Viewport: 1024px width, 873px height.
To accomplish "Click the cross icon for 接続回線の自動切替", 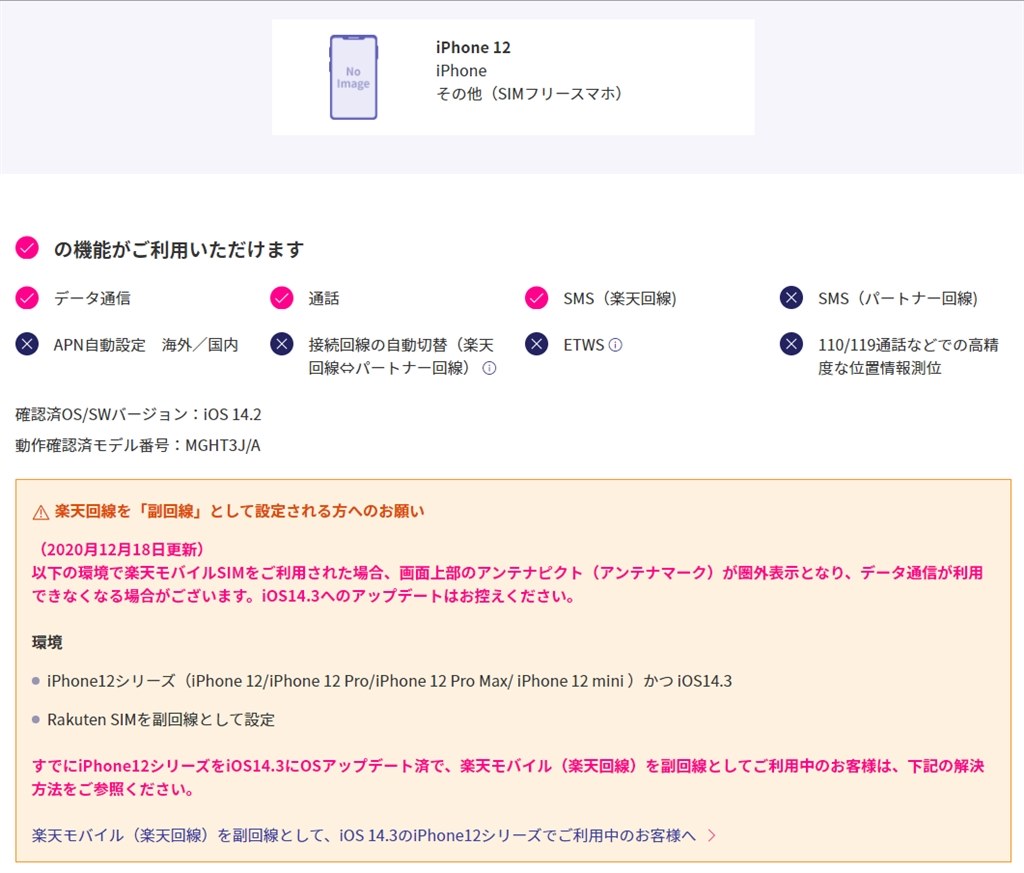I will pos(281,344).
